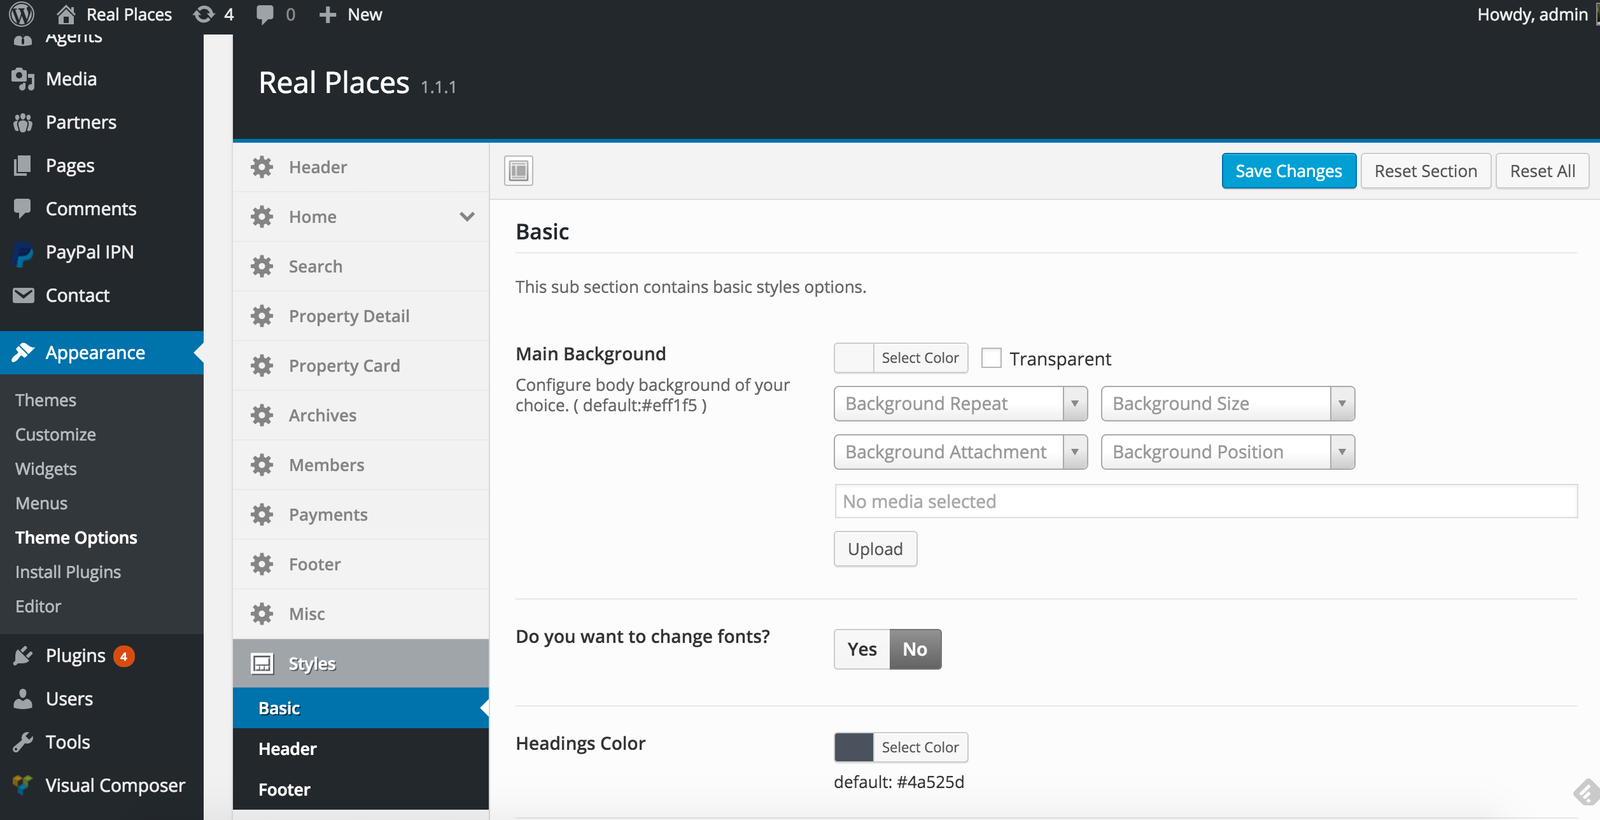1600x820 pixels.
Task: Click the WordPress logo icon
Action: click(x=22, y=14)
